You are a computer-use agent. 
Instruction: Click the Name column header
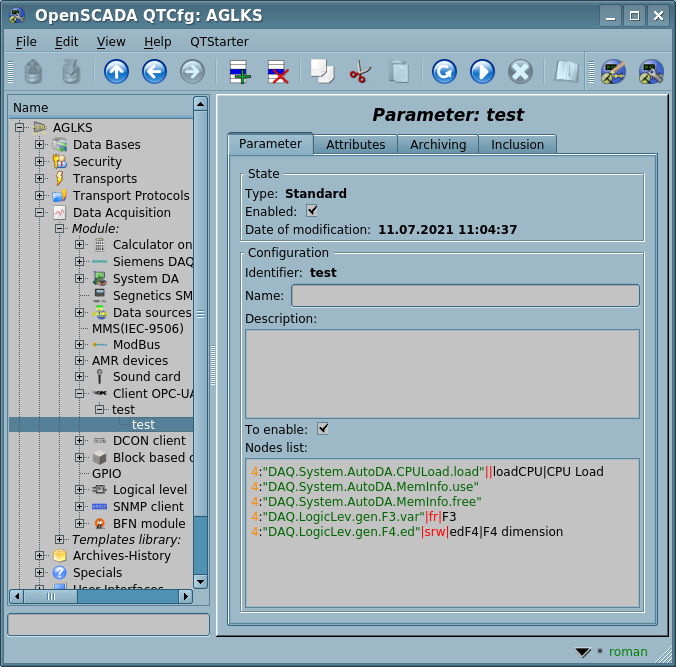pyautogui.click(x=101, y=107)
